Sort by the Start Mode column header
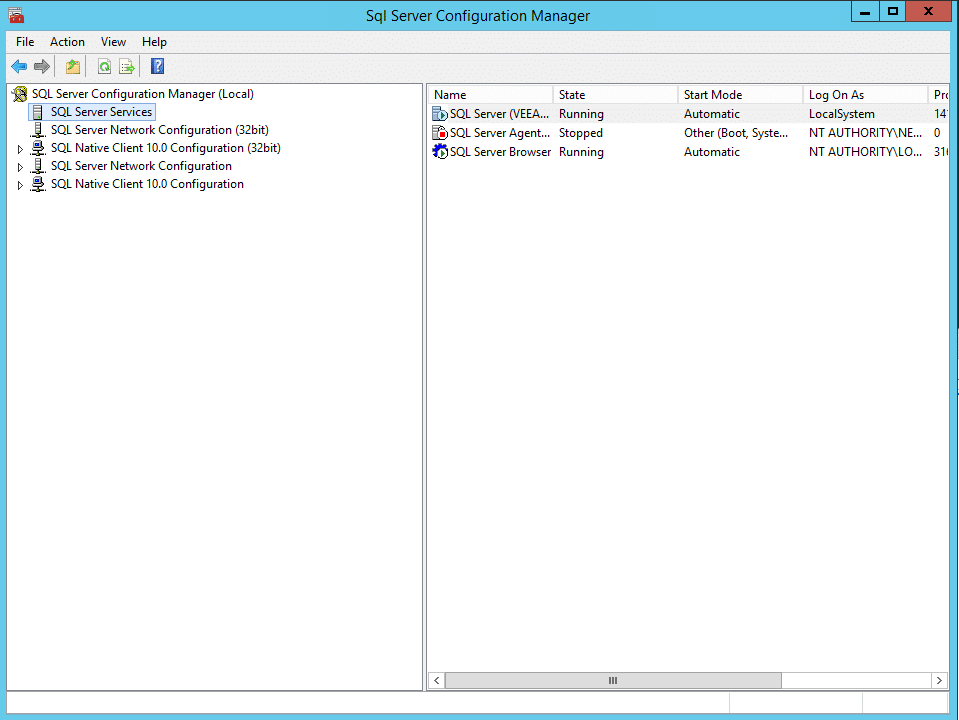The height and width of the screenshot is (720, 959). 740,95
